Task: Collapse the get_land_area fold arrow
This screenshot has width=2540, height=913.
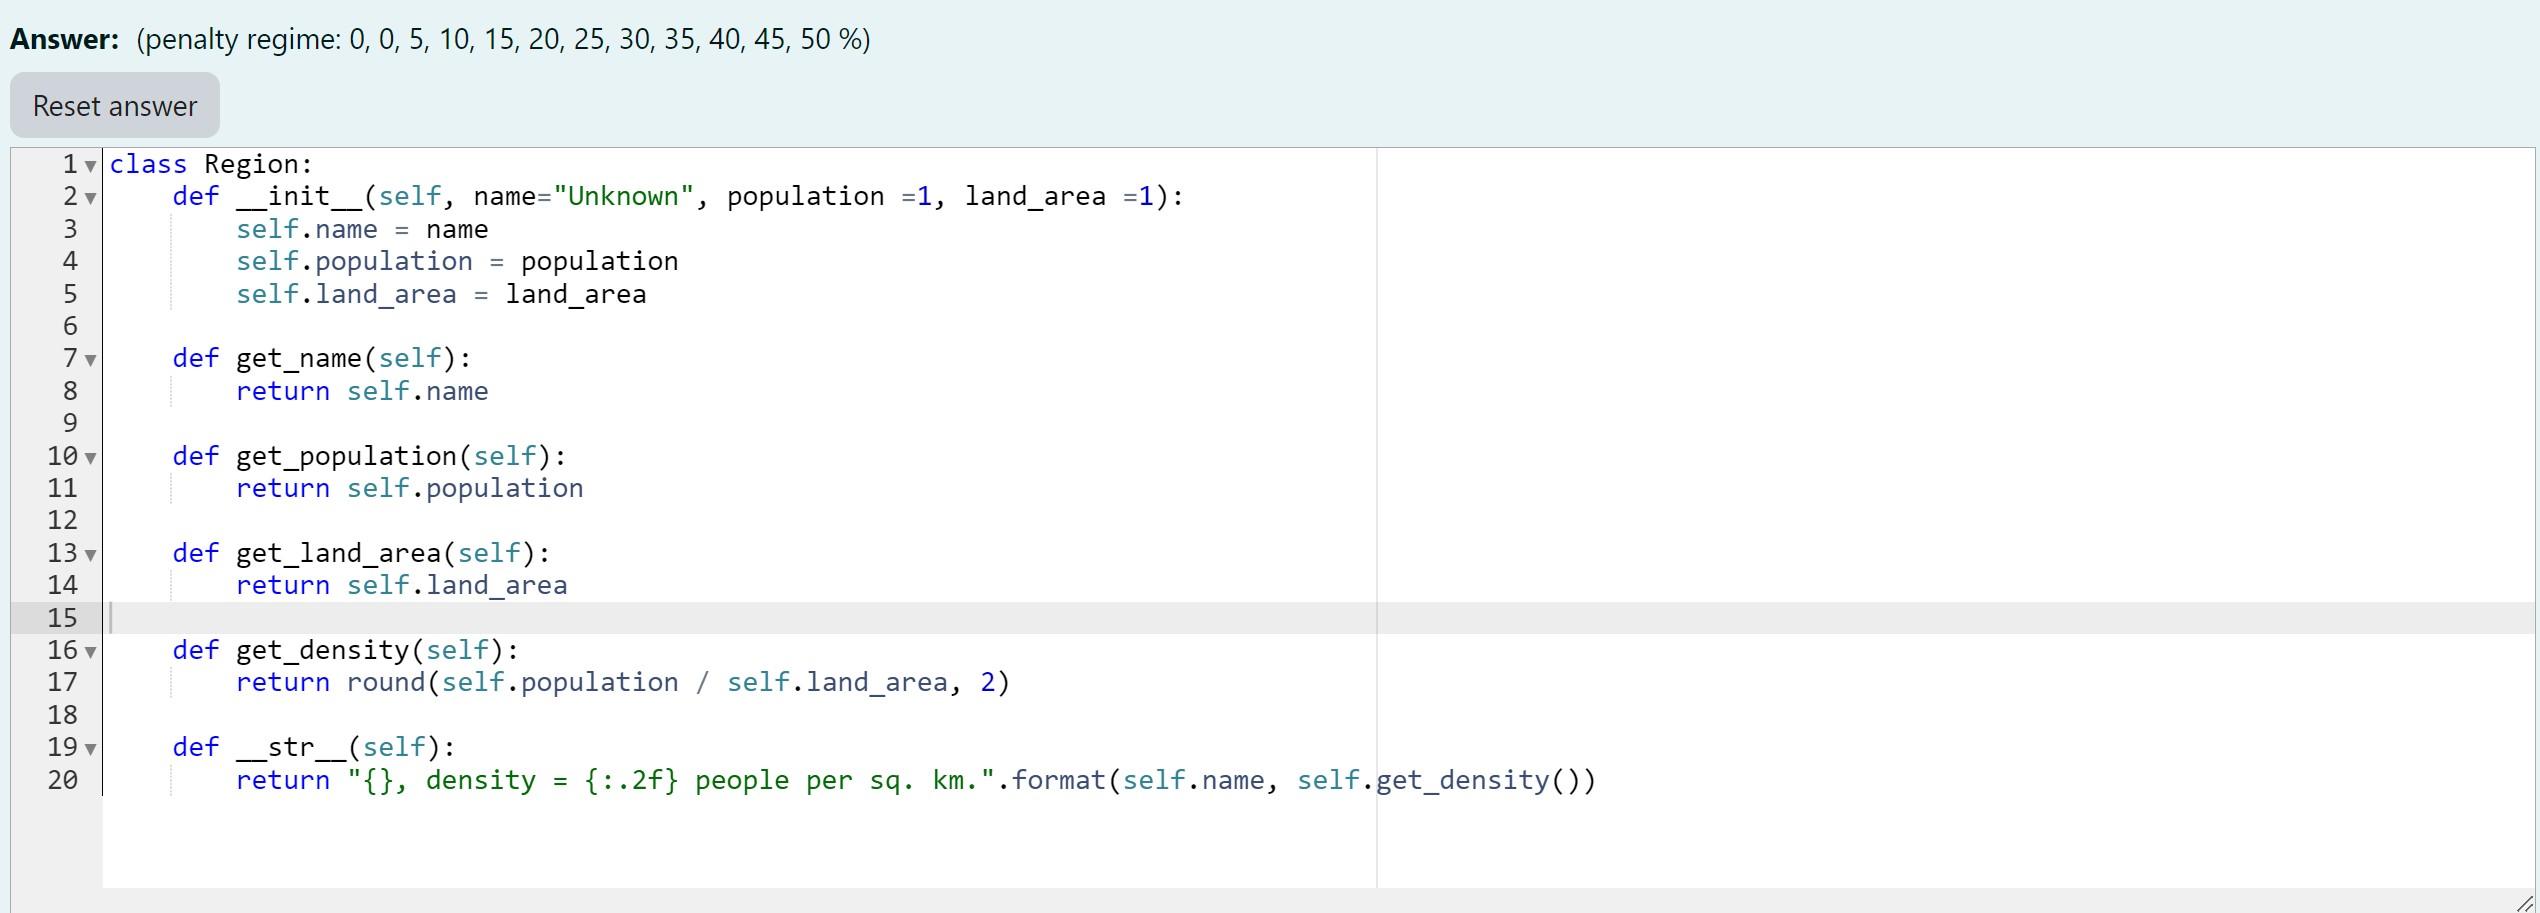Action: point(89,557)
